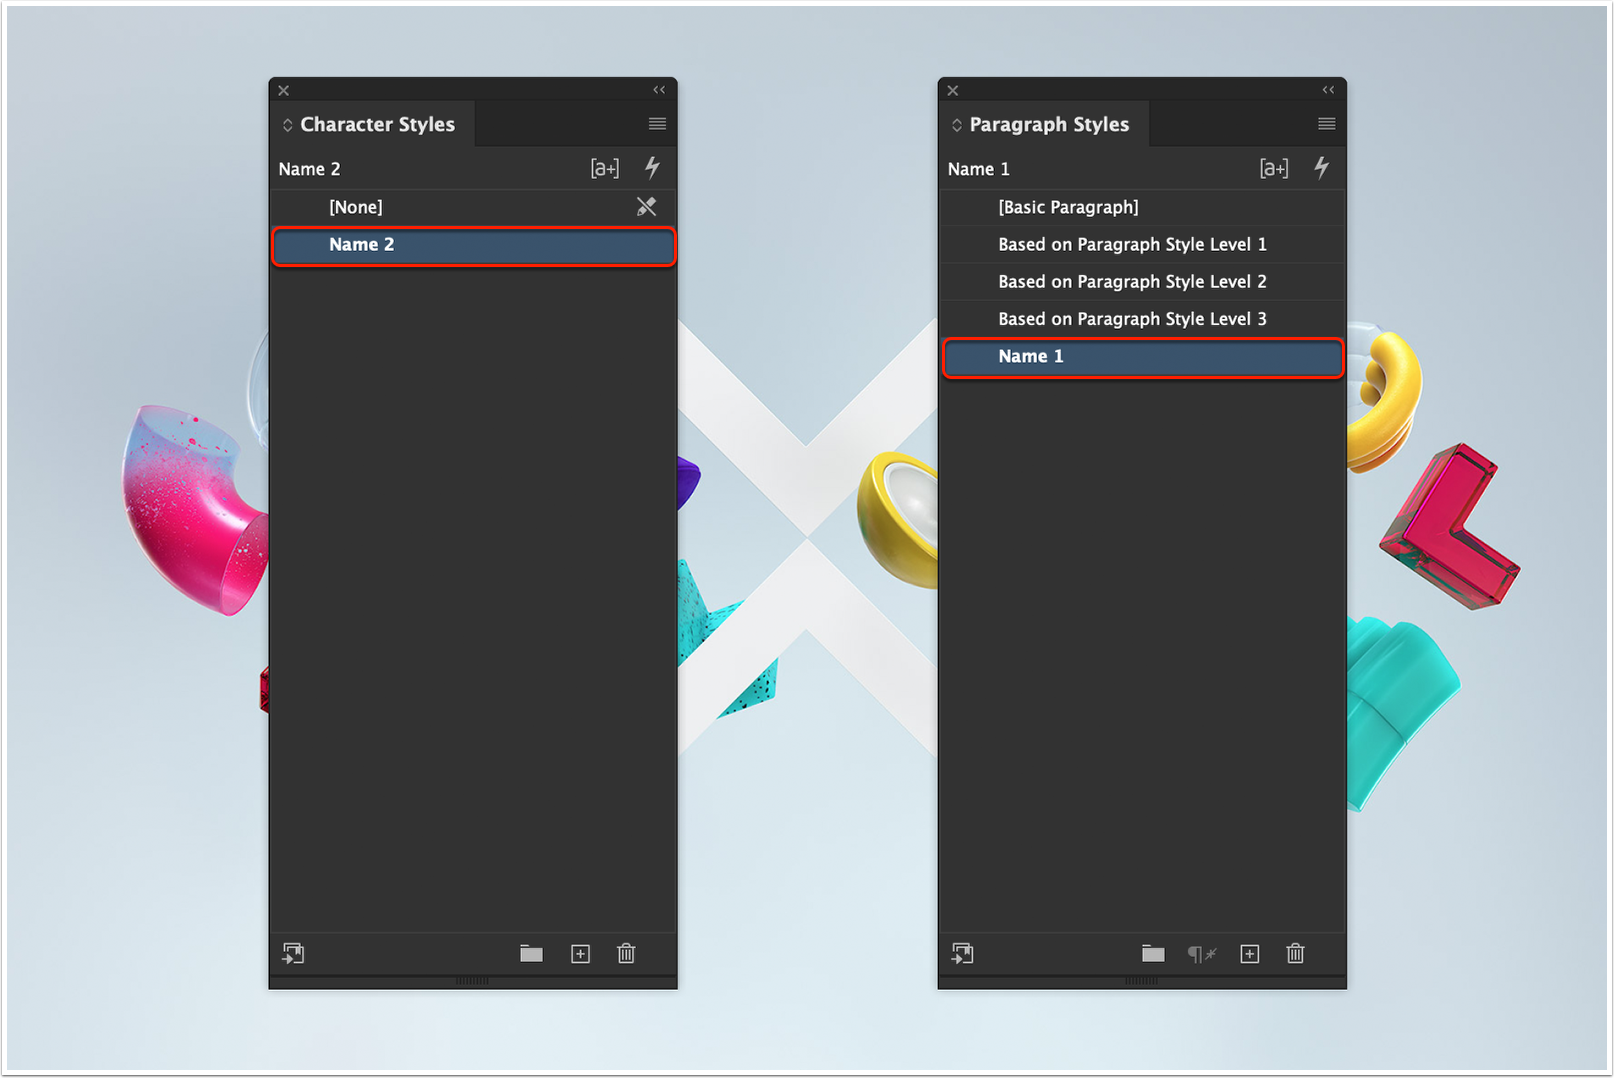Collapse Paragraph Styles panel with double arrows
The height and width of the screenshot is (1078, 1614).
(x=1328, y=90)
